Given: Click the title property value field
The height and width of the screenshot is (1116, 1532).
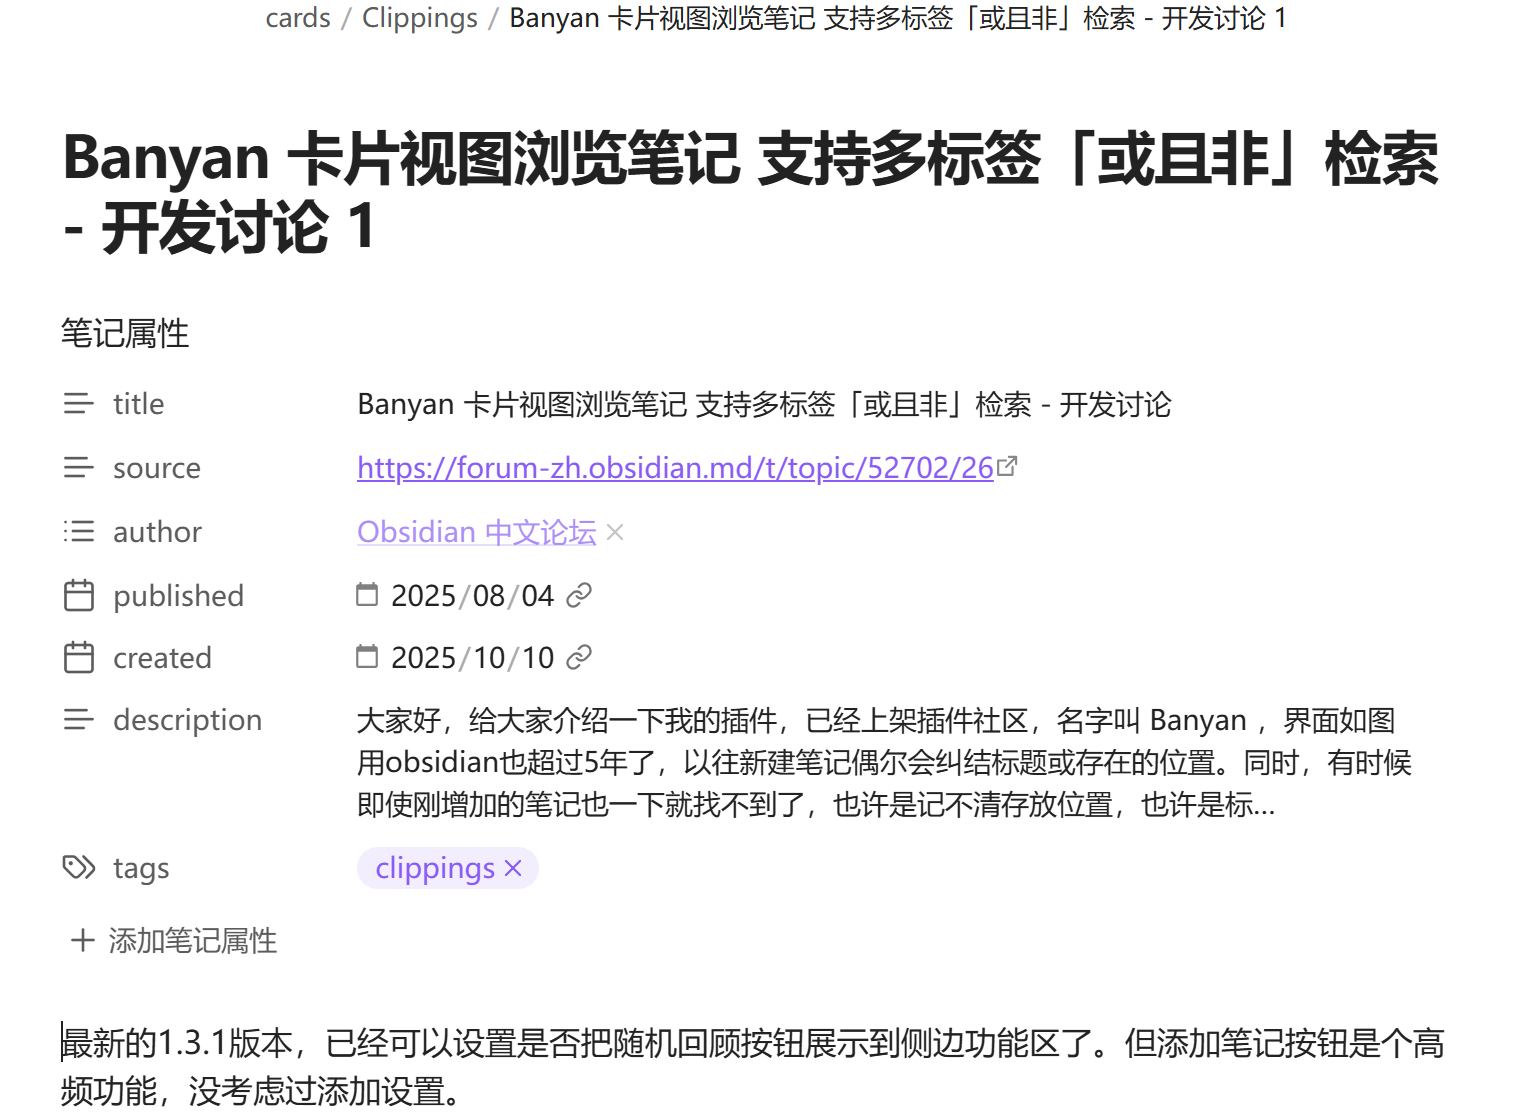Looking at the screenshot, I should [764, 404].
